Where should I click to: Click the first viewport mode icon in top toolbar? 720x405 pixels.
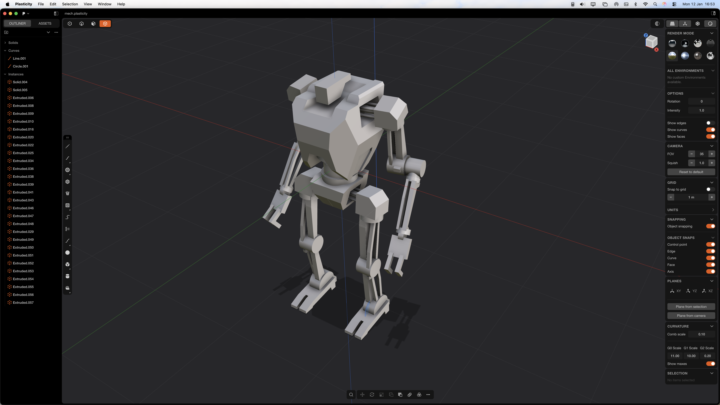coord(70,23)
